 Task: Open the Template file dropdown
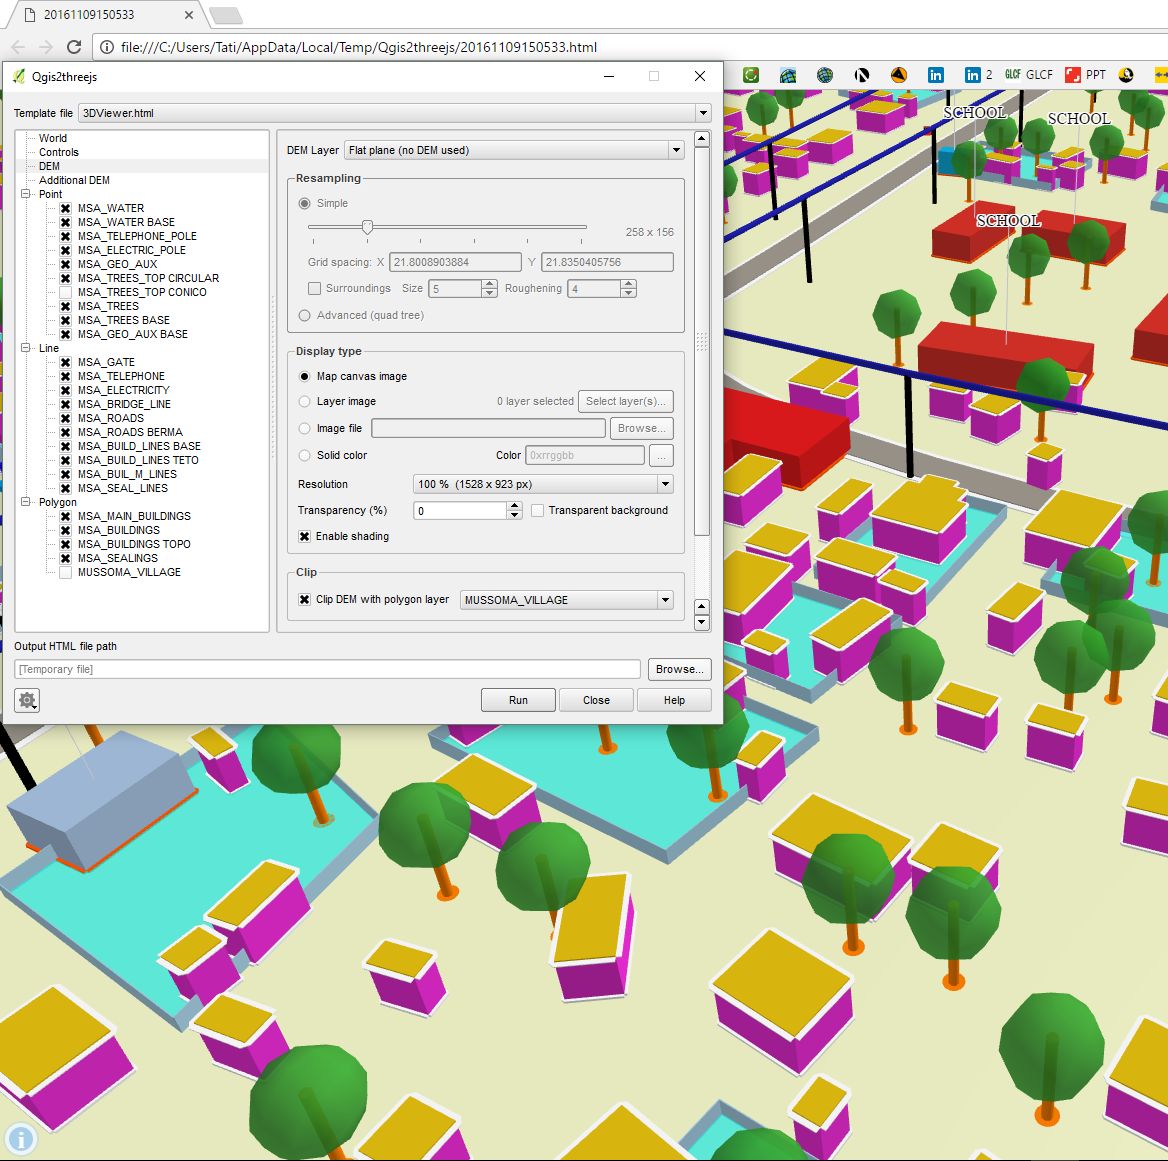tap(702, 113)
